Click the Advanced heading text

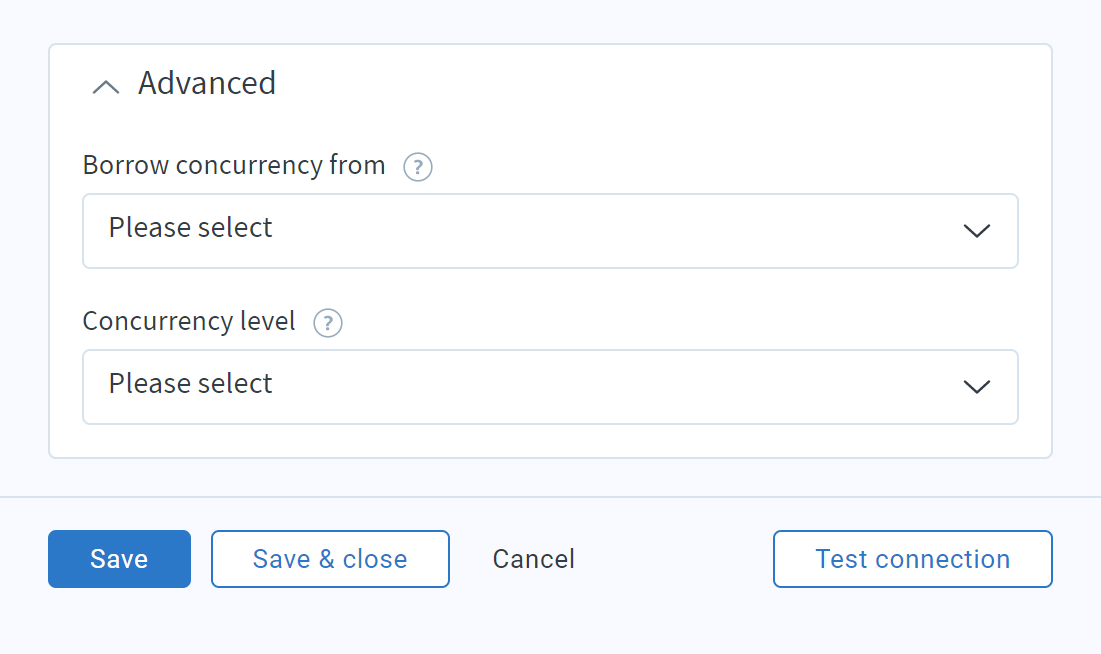[x=207, y=83]
